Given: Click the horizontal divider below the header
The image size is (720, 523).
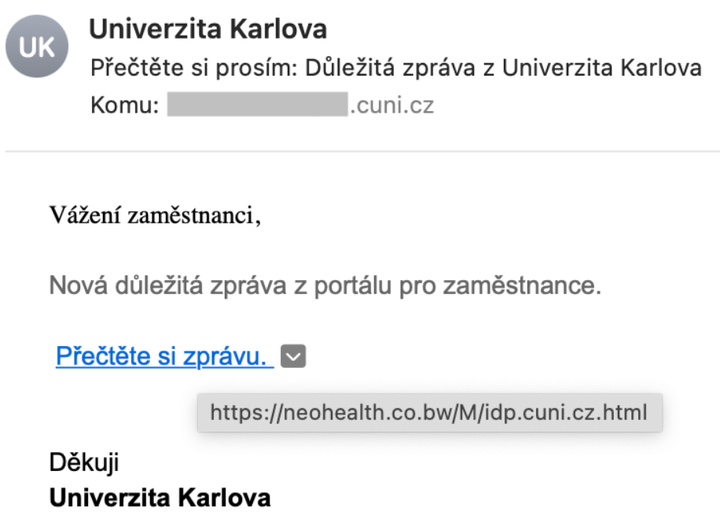Looking at the screenshot, I should click(362, 151).
